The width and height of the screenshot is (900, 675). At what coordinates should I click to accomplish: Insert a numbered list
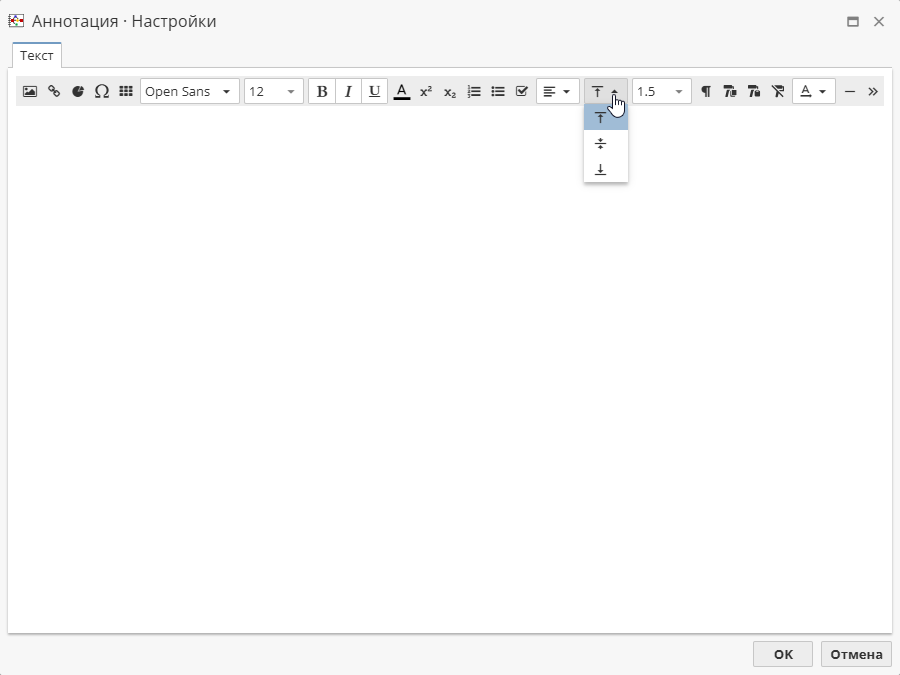pos(474,91)
